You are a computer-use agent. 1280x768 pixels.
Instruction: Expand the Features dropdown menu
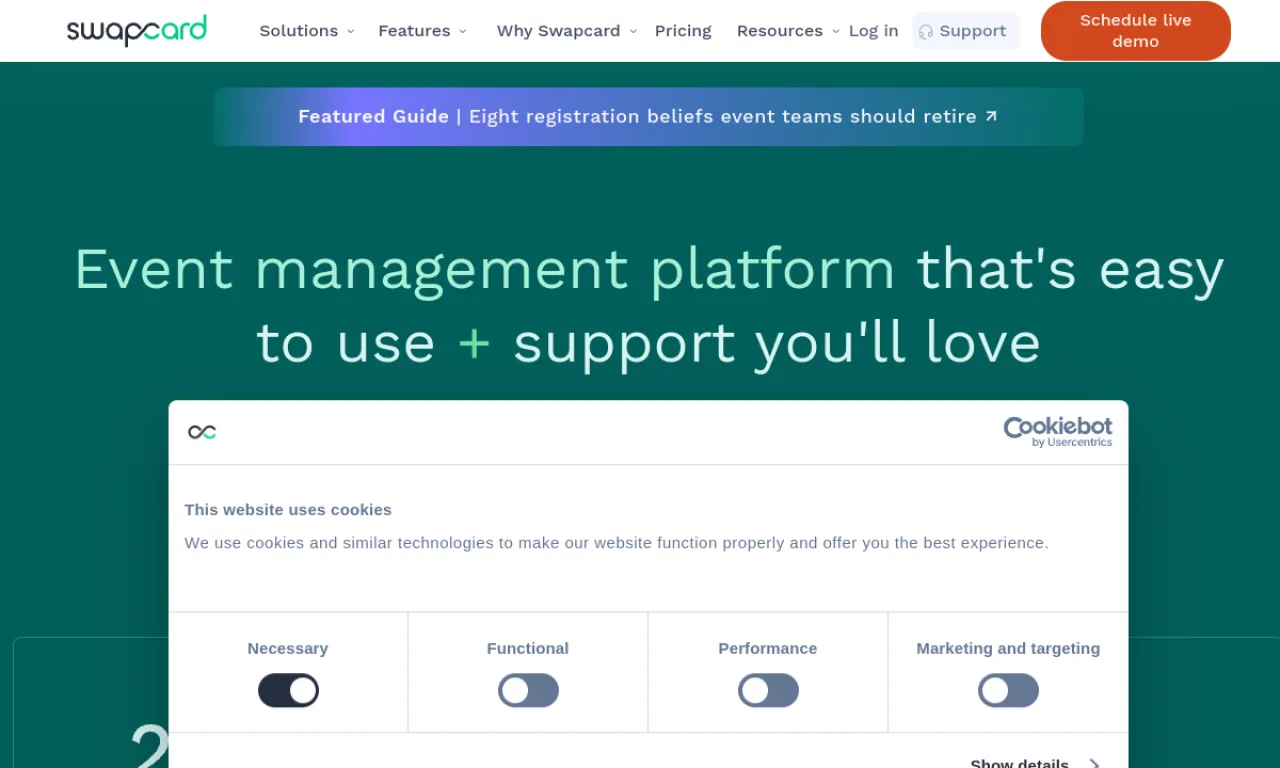tap(422, 31)
